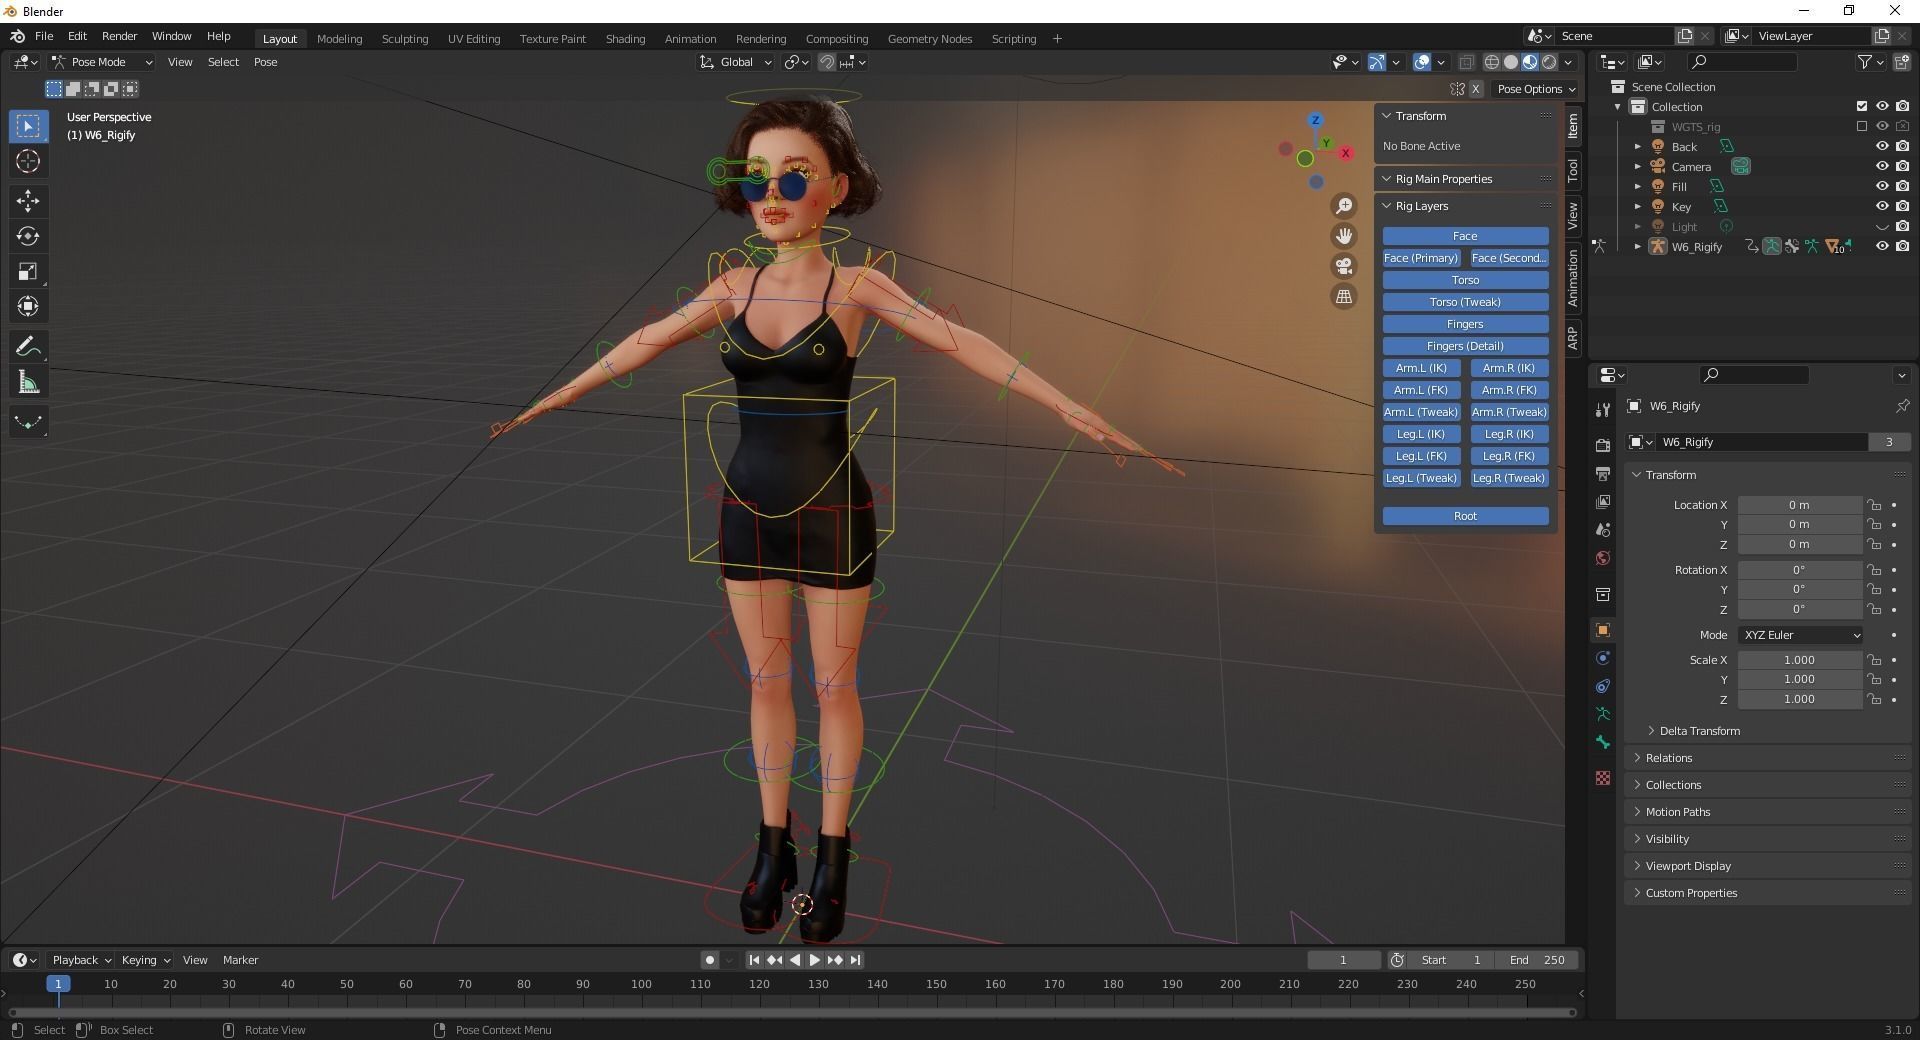The height and width of the screenshot is (1040, 1920).
Task: Select the Breakdowner pose tool
Action: 28,422
